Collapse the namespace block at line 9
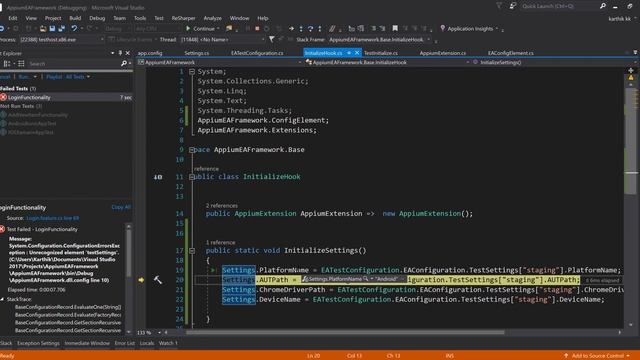This screenshot has width=640, height=360. 192,150
